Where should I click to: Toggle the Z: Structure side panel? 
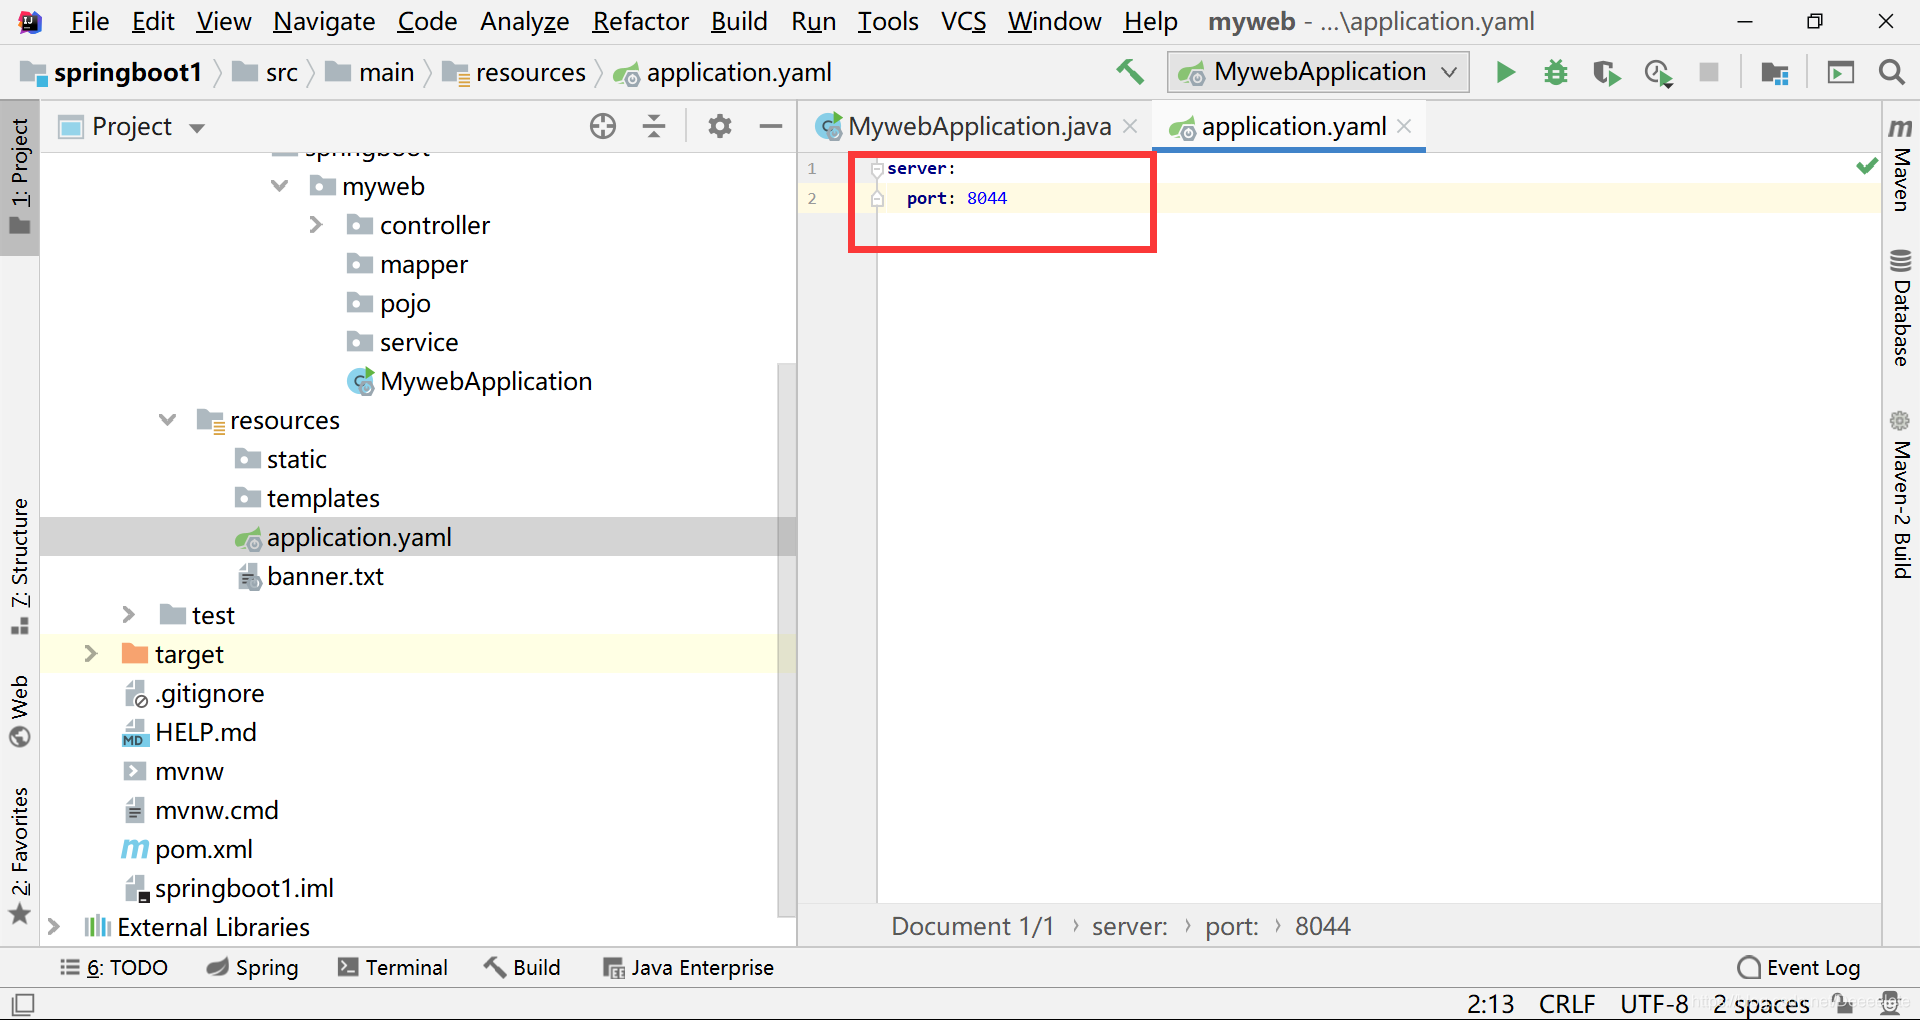pyautogui.click(x=20, y=565)
